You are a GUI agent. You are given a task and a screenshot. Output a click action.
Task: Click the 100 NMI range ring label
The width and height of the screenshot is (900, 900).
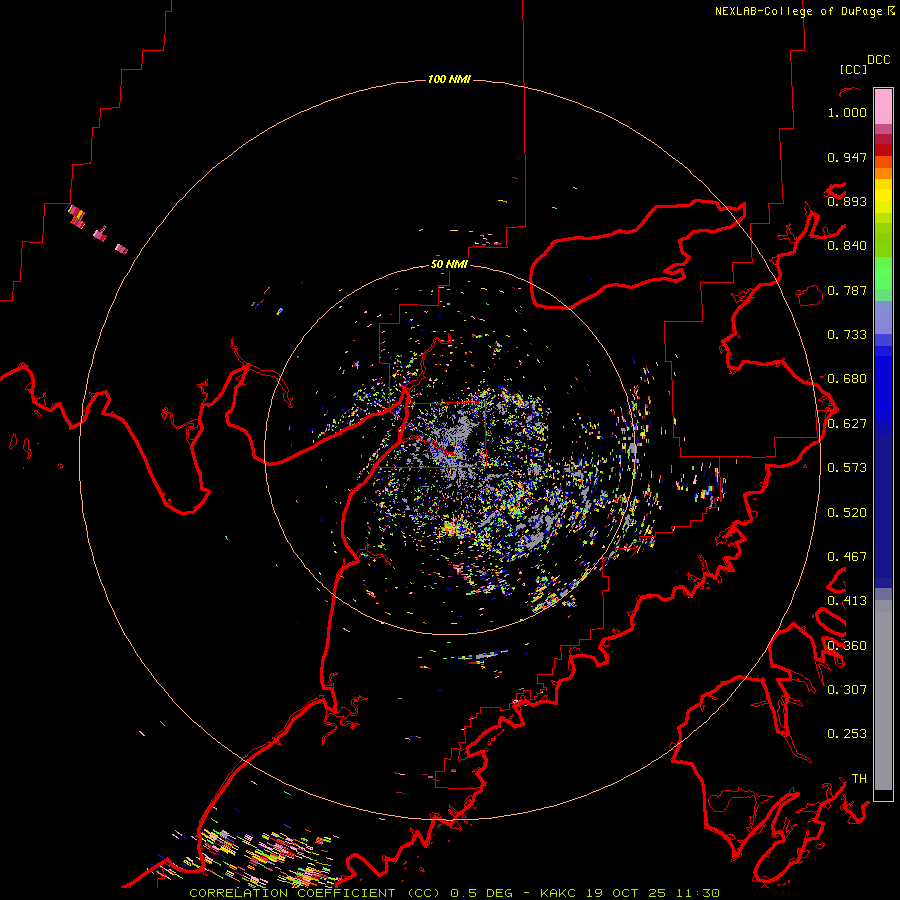click(449, 79)
